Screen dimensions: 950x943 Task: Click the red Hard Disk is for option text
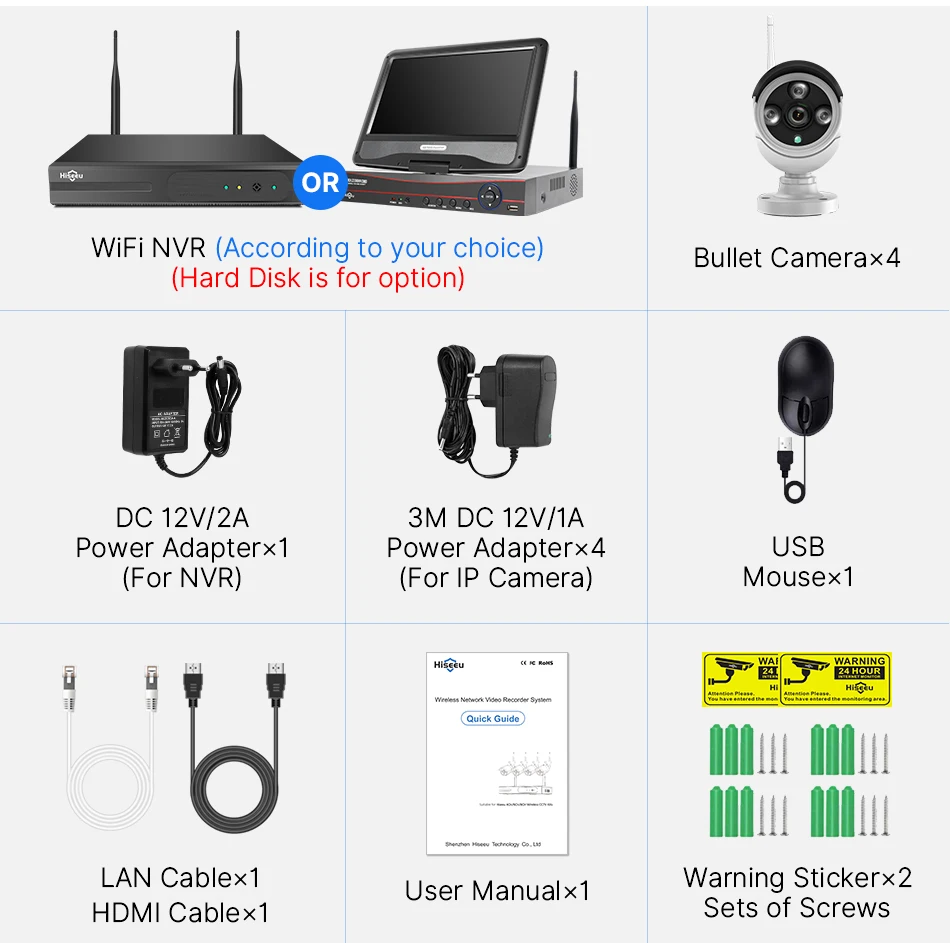point(318,278)
